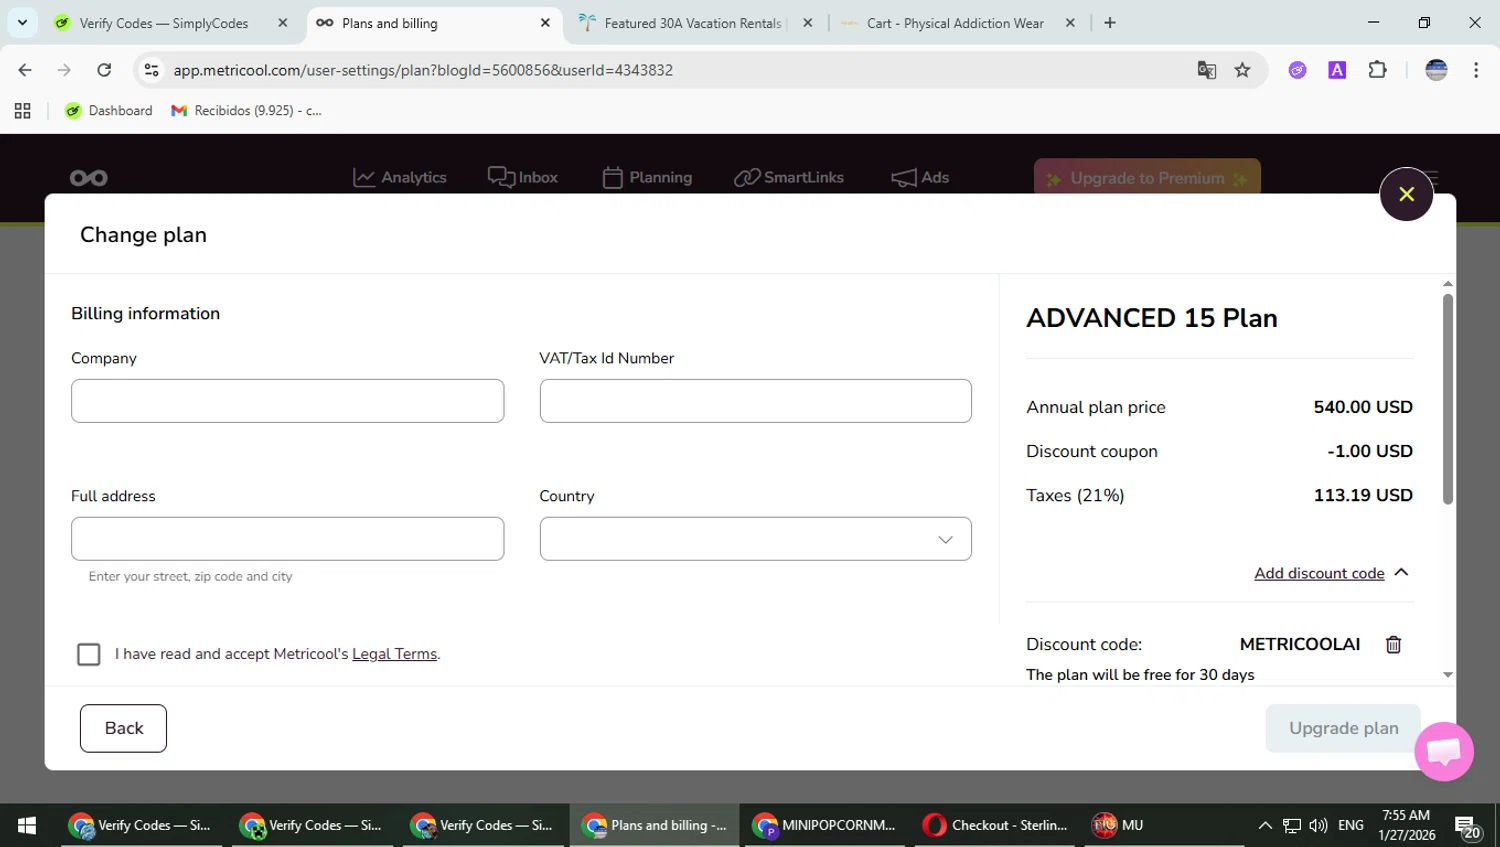
Task: Open notification center icon
Action: 1468,827
